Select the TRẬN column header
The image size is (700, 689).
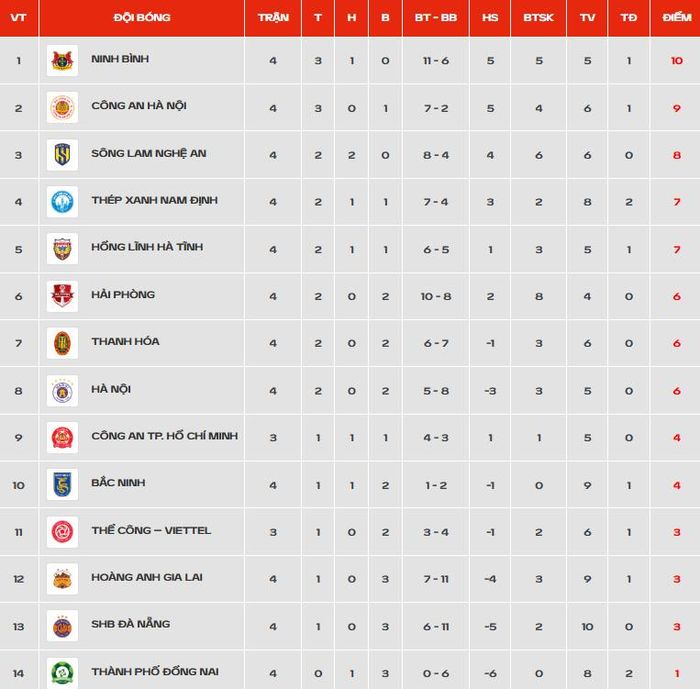pyautogui.click(x=273, y=17)
